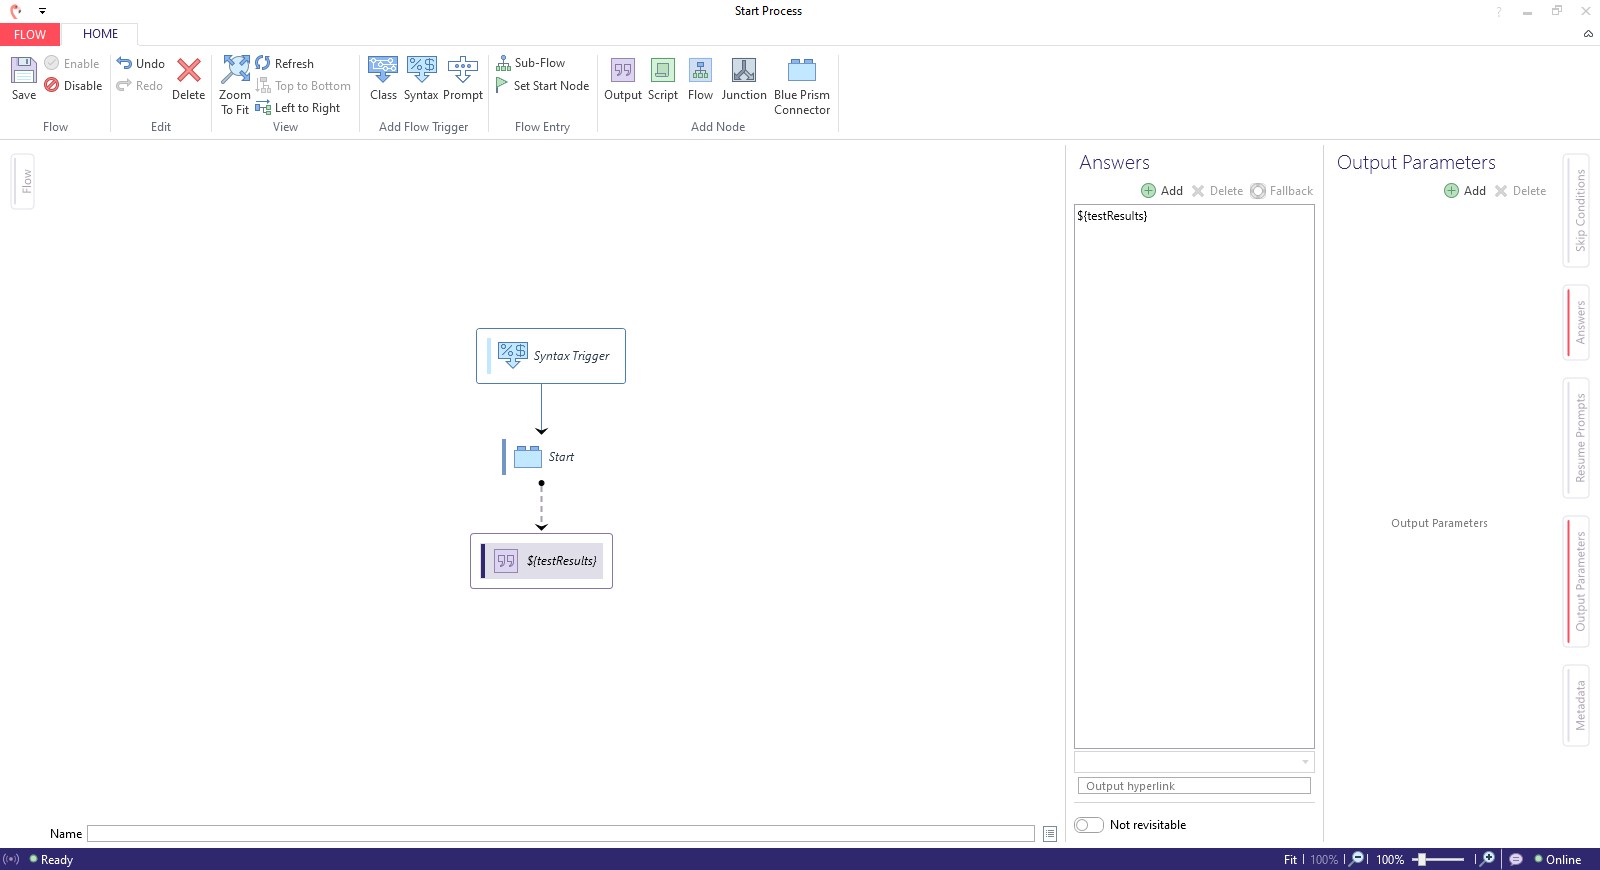Open the editor icon beside Name field

coord(1050,834)
